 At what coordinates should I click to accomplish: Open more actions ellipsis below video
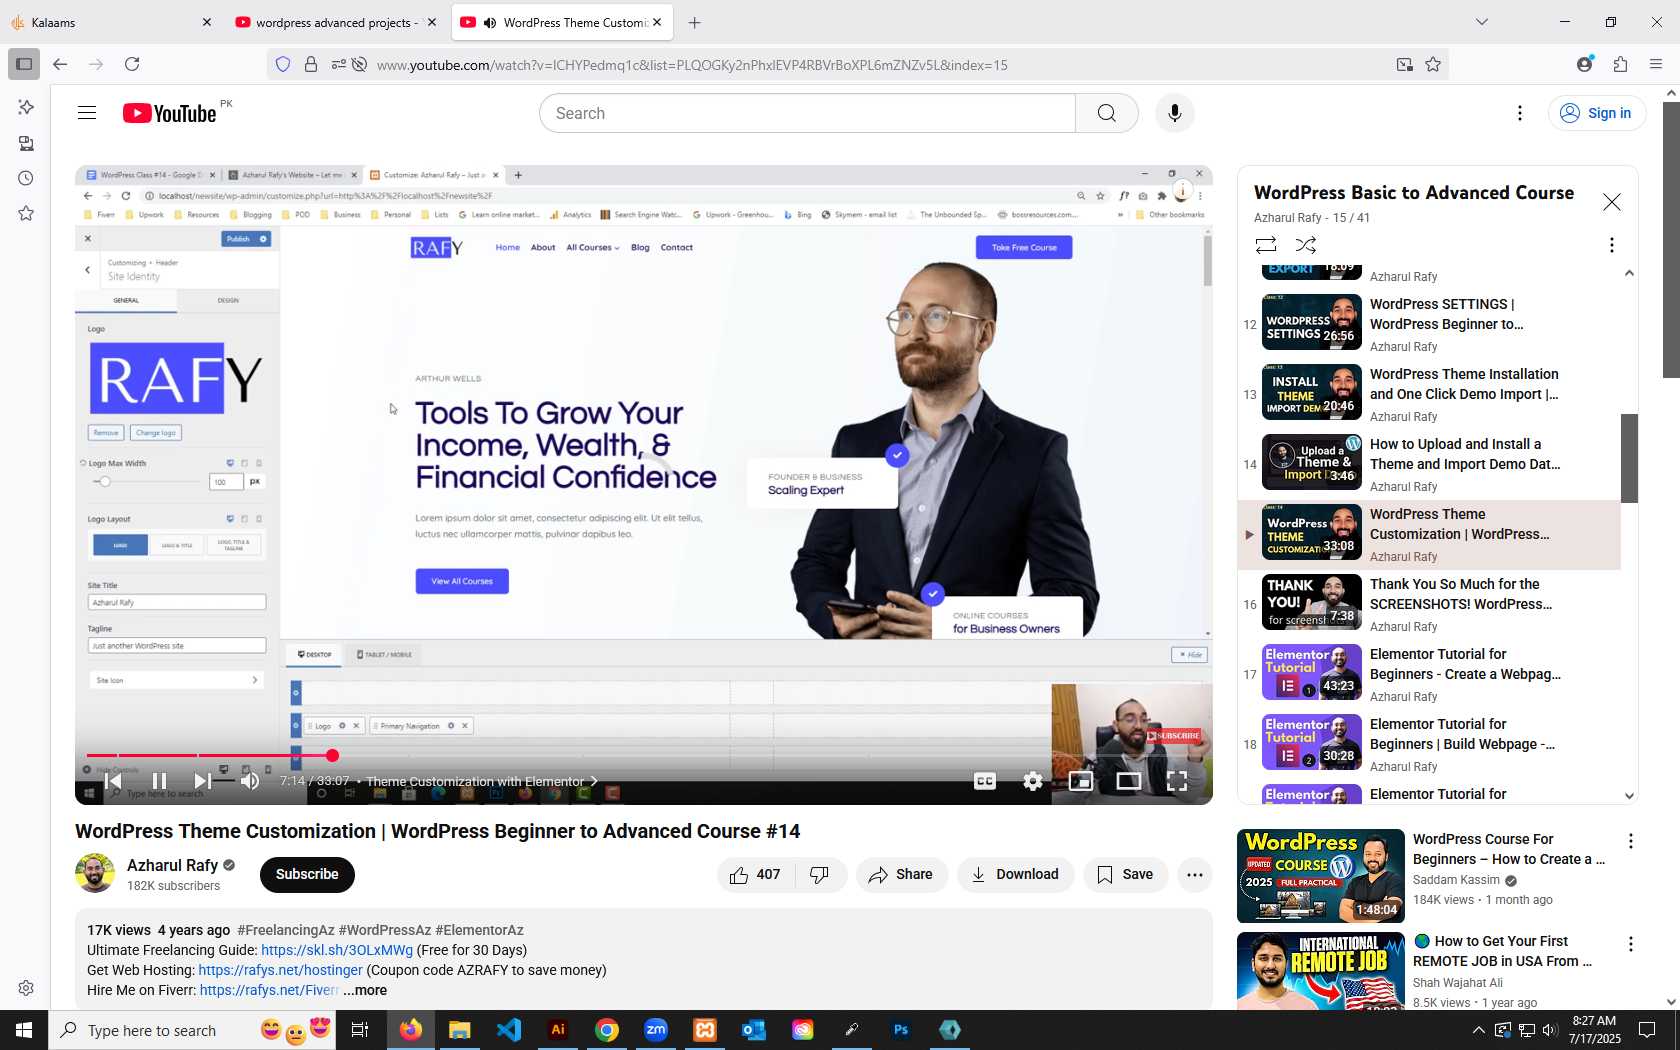point(1194,874)
